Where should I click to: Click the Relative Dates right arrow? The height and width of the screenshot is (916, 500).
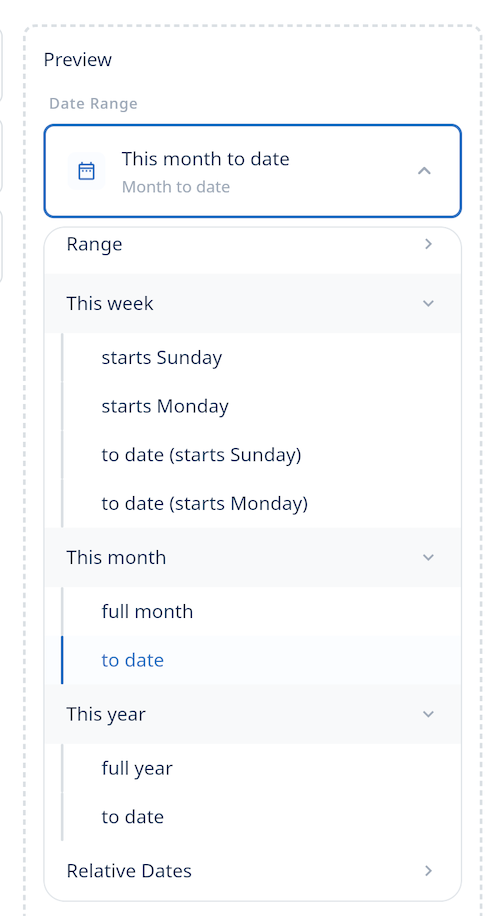pos(428,871)
